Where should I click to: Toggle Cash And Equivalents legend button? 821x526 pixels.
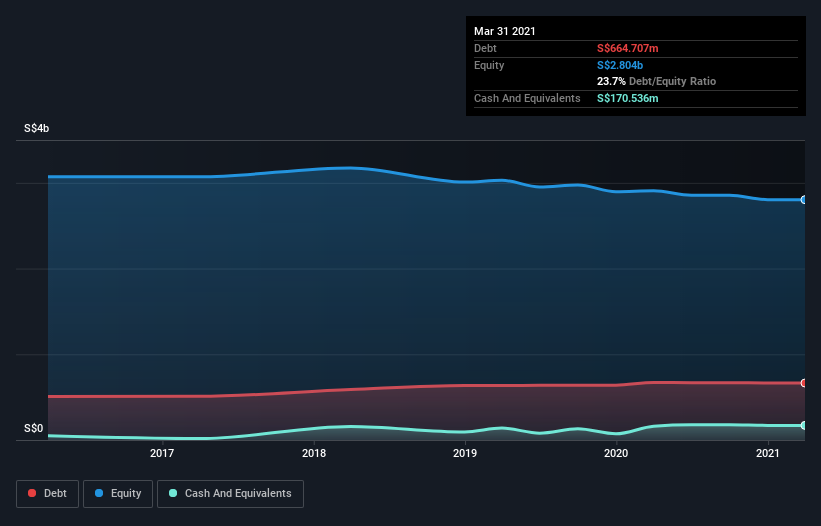pos(230,494)
